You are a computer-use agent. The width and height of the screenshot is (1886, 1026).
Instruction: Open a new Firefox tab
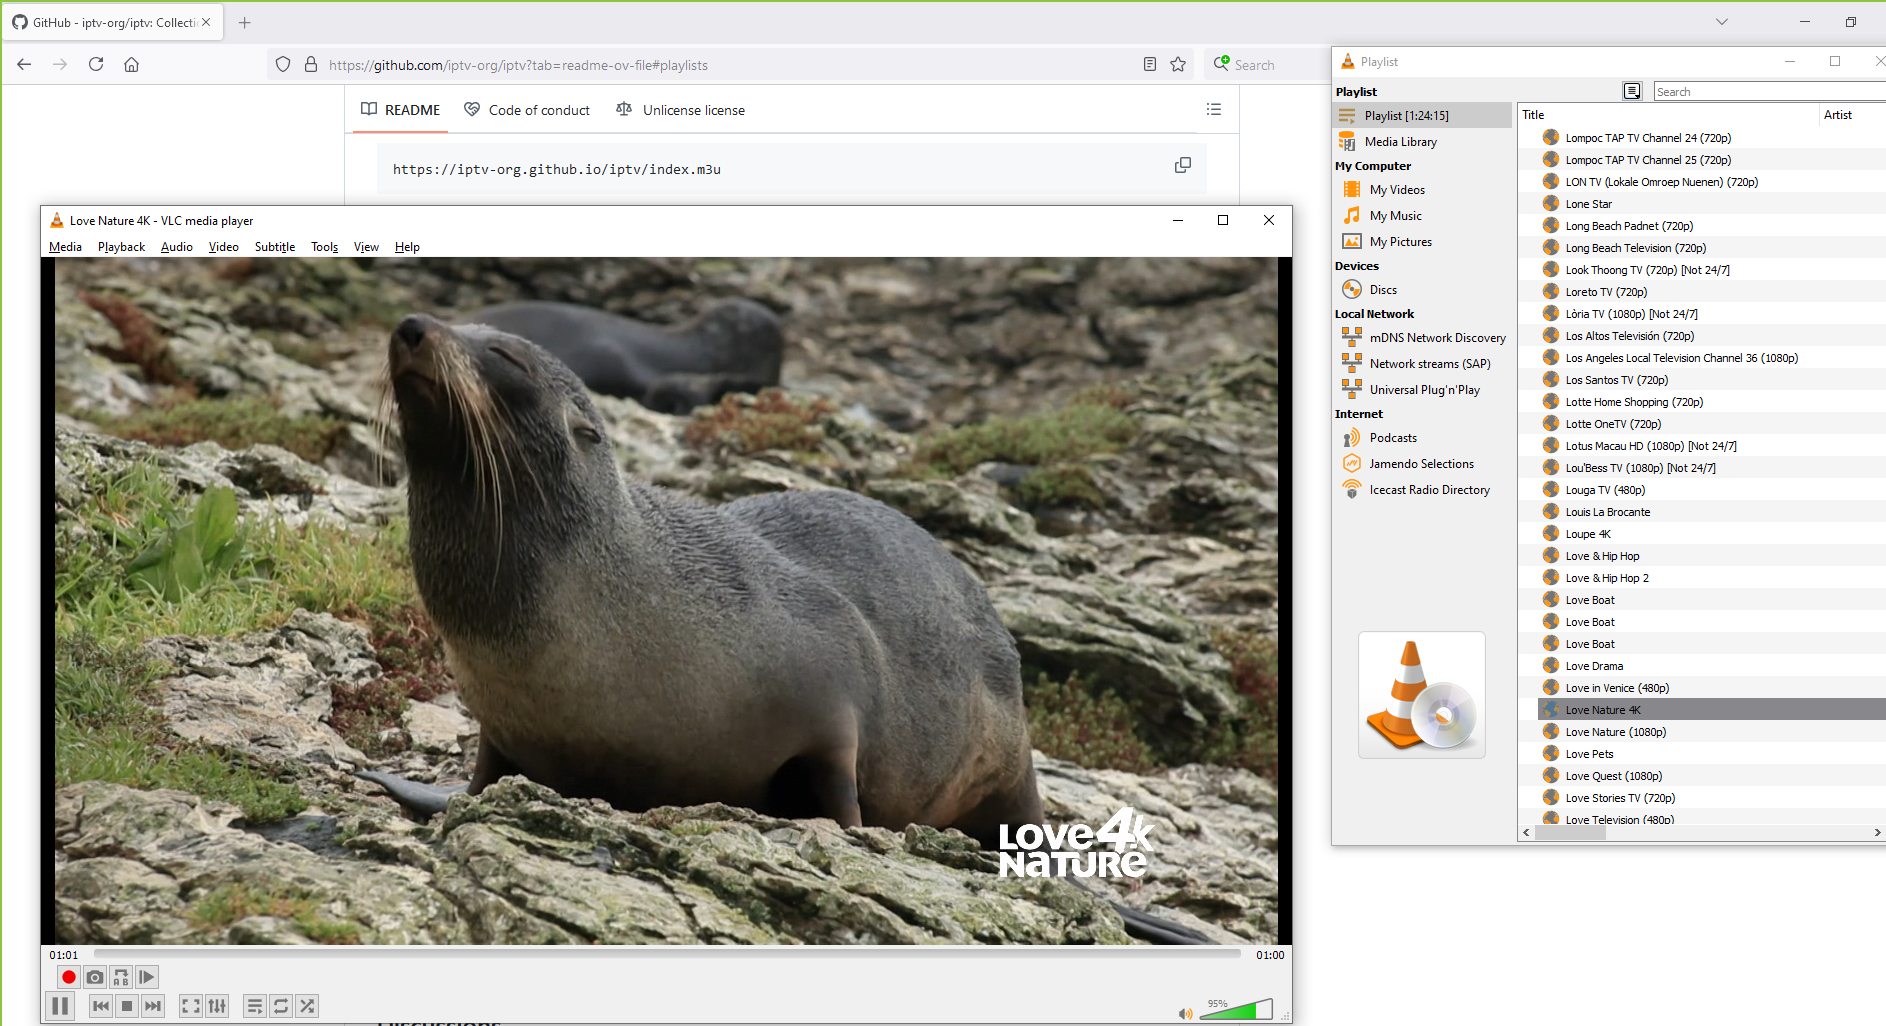(245, 22)
